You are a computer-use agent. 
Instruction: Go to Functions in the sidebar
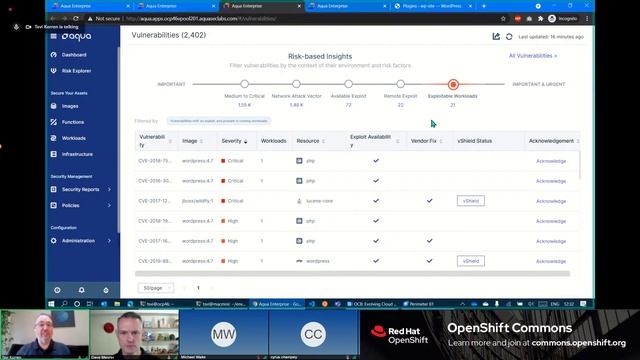73,122
